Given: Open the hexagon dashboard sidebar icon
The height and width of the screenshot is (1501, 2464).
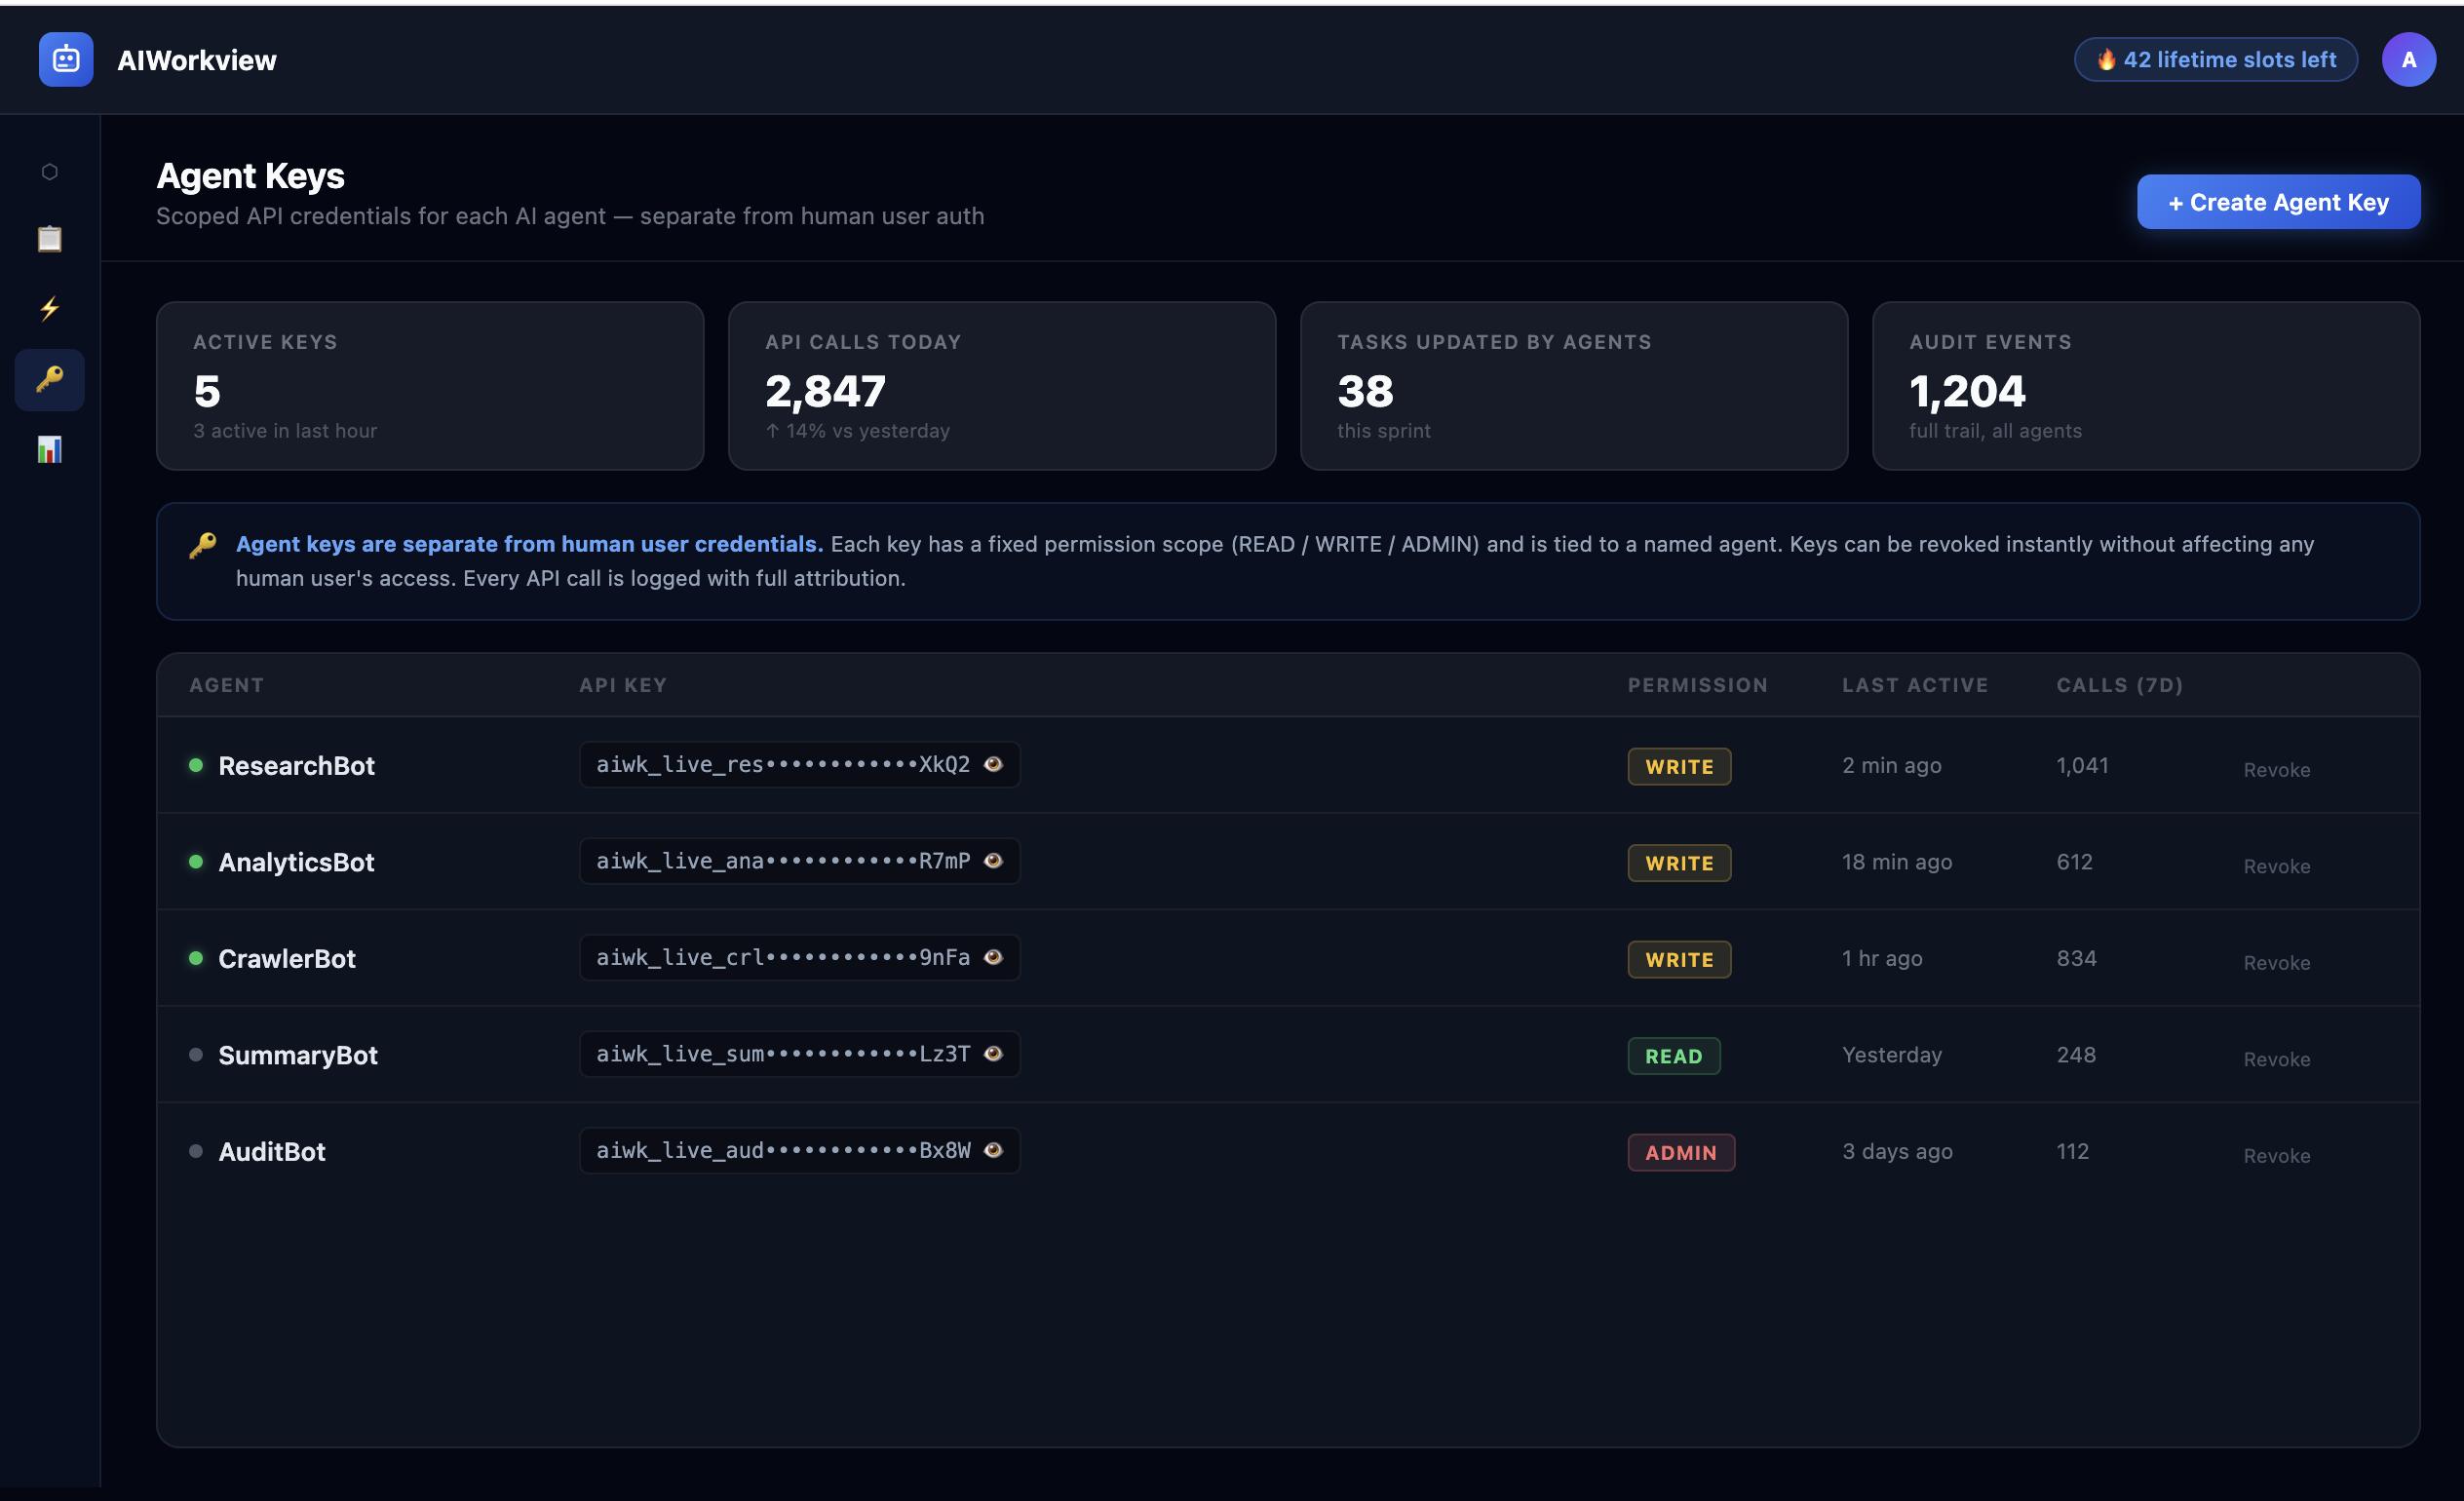Looking at the screenshot, I should tap(49, 172).
